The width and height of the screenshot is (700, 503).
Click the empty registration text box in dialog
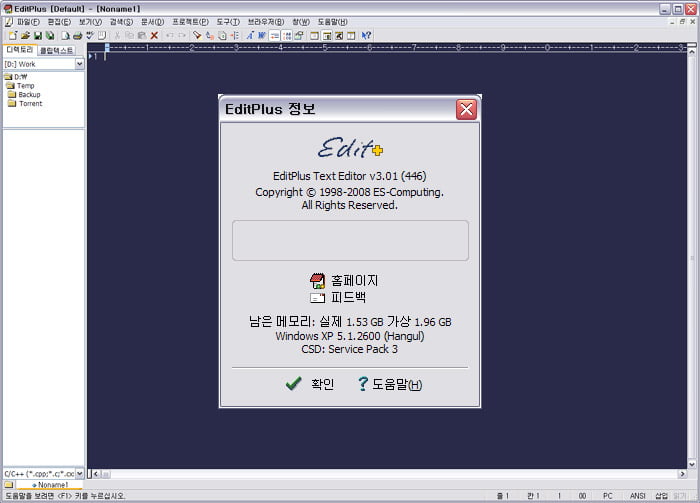(350, 241)
